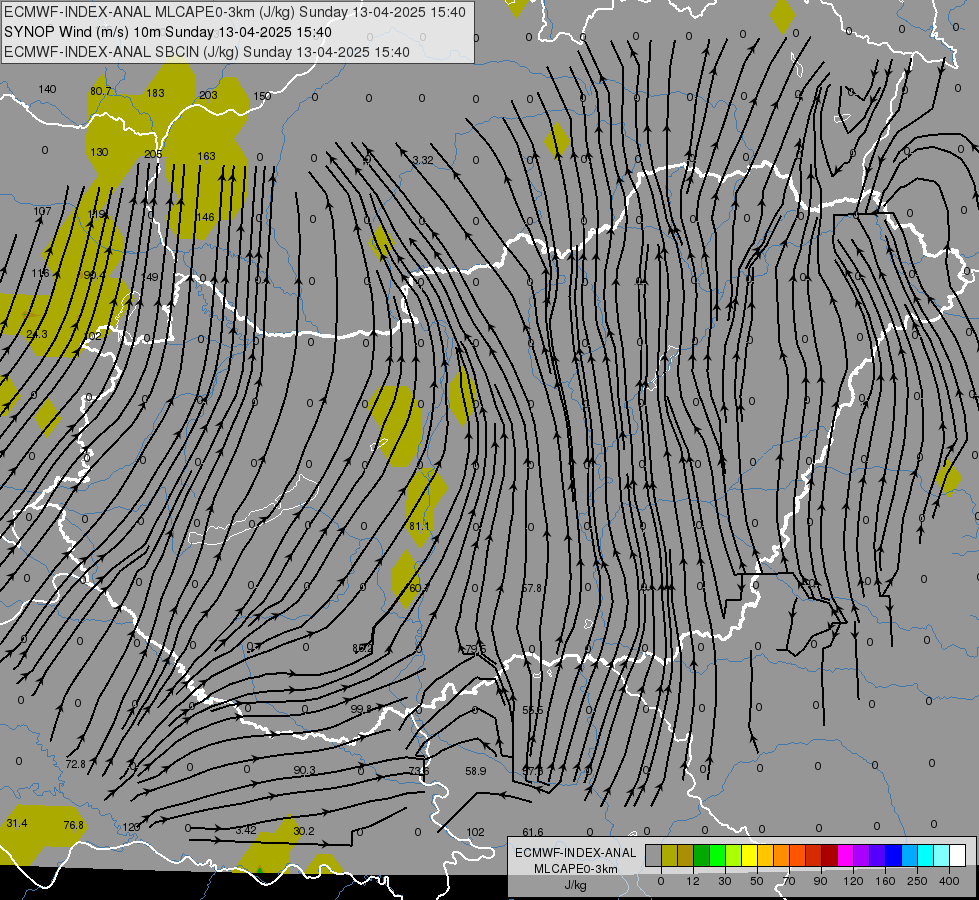Click the map value 55.5
Screen dimensions: 979x900
point(533,710)
